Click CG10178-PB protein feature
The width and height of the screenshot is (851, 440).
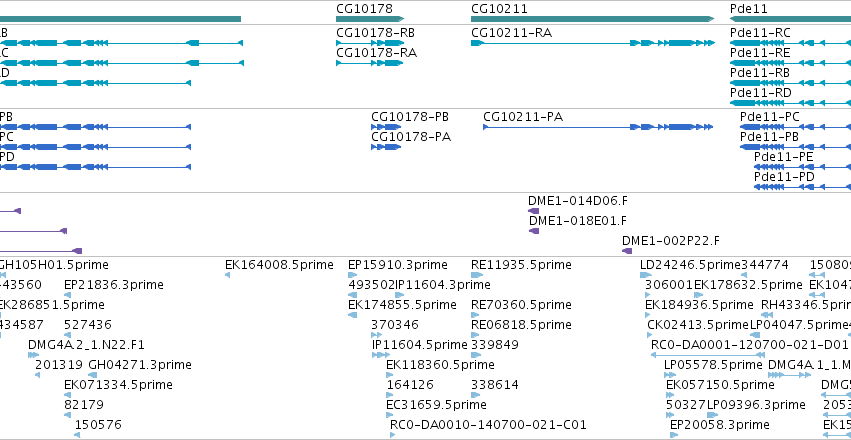[x=386, y=127]
